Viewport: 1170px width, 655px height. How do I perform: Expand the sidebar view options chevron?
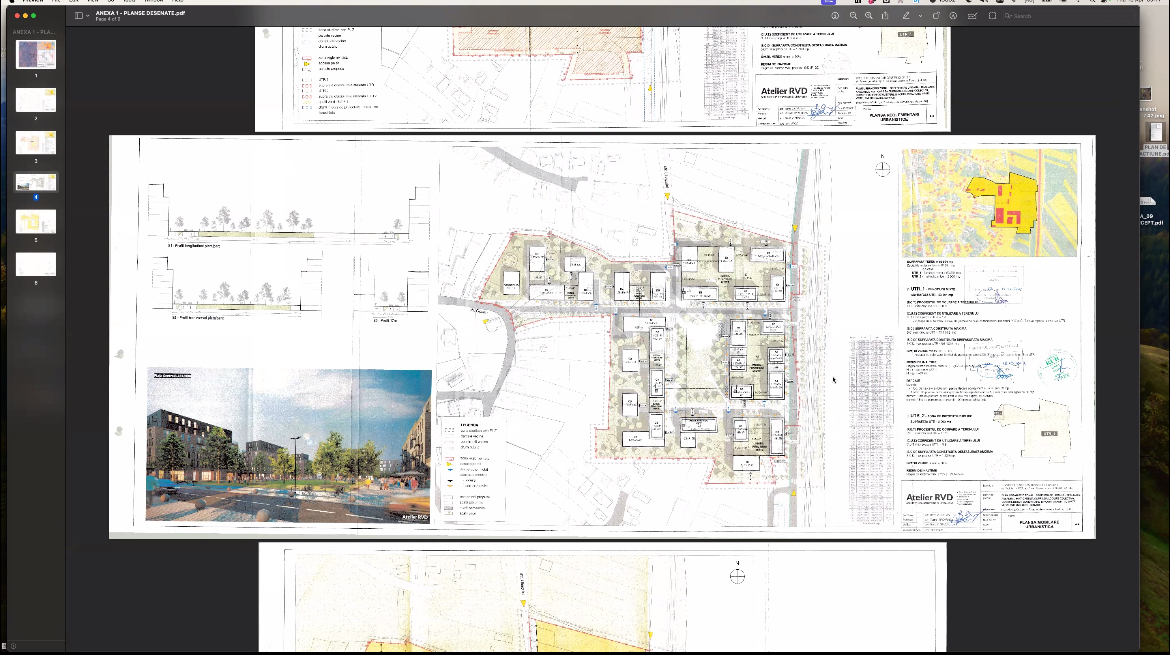tap(88, 16)
